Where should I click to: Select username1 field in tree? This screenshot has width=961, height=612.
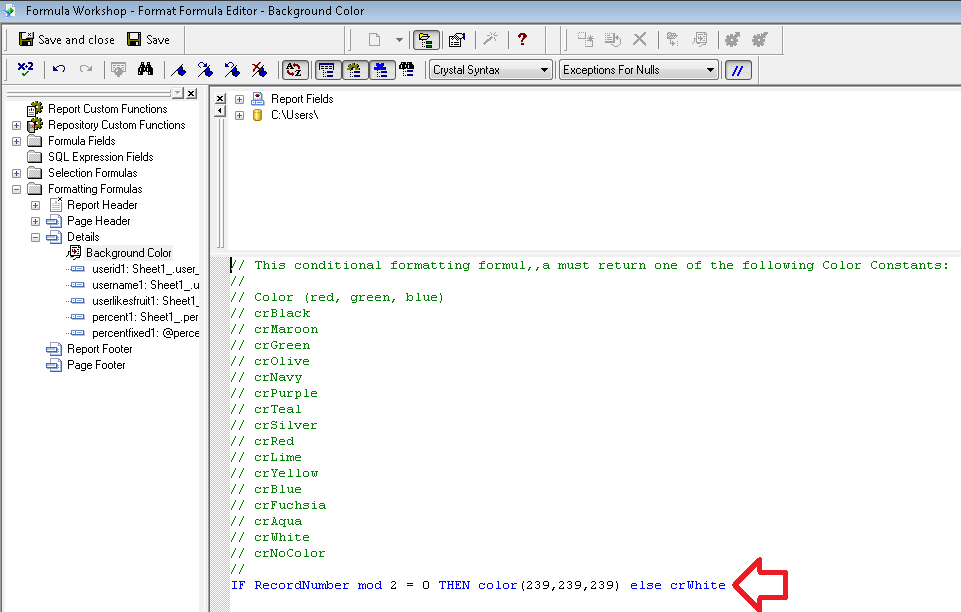point(145,285)
